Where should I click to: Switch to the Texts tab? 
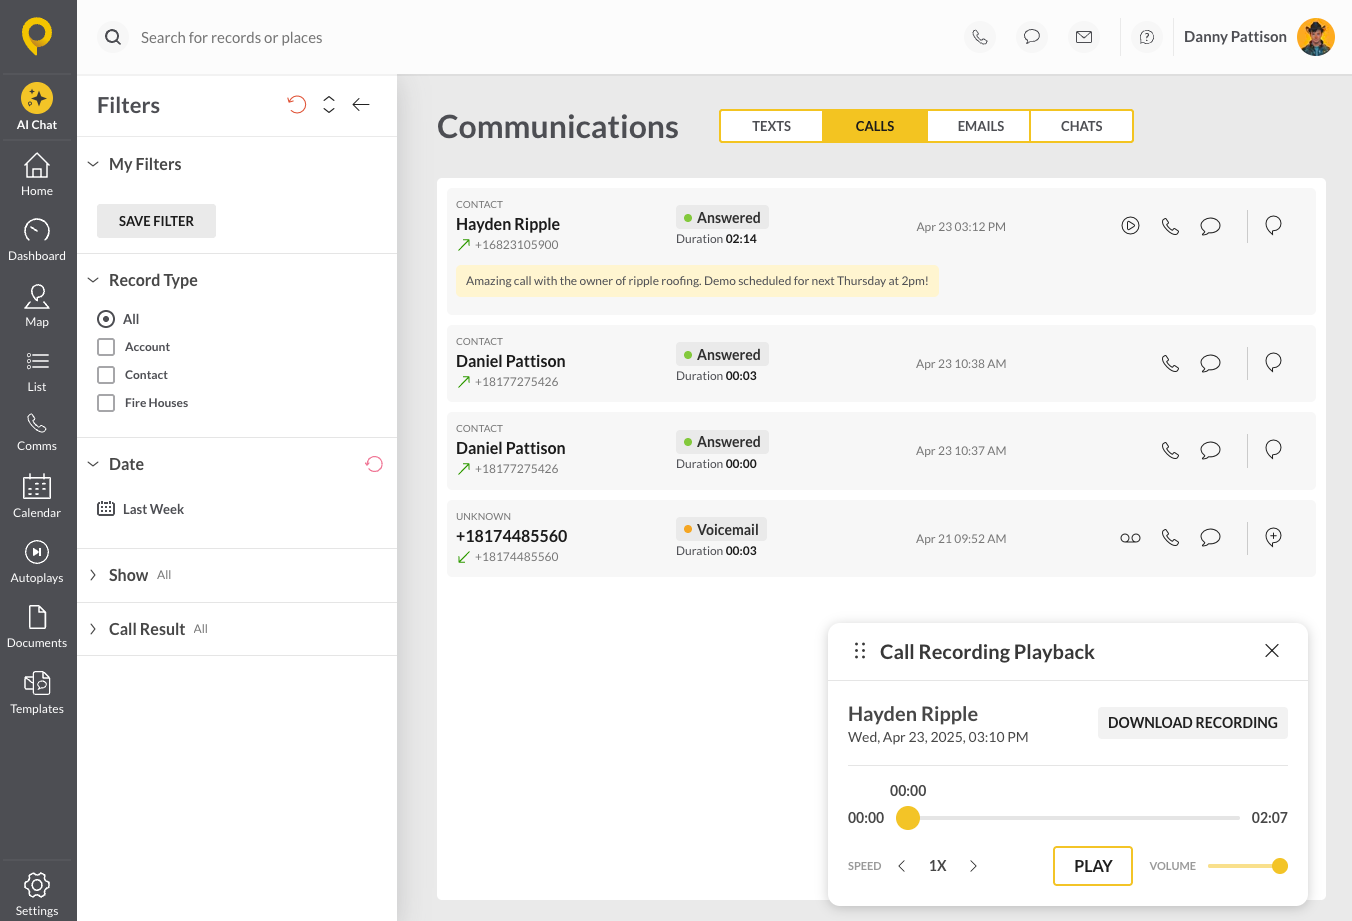(x=771, y=126)
